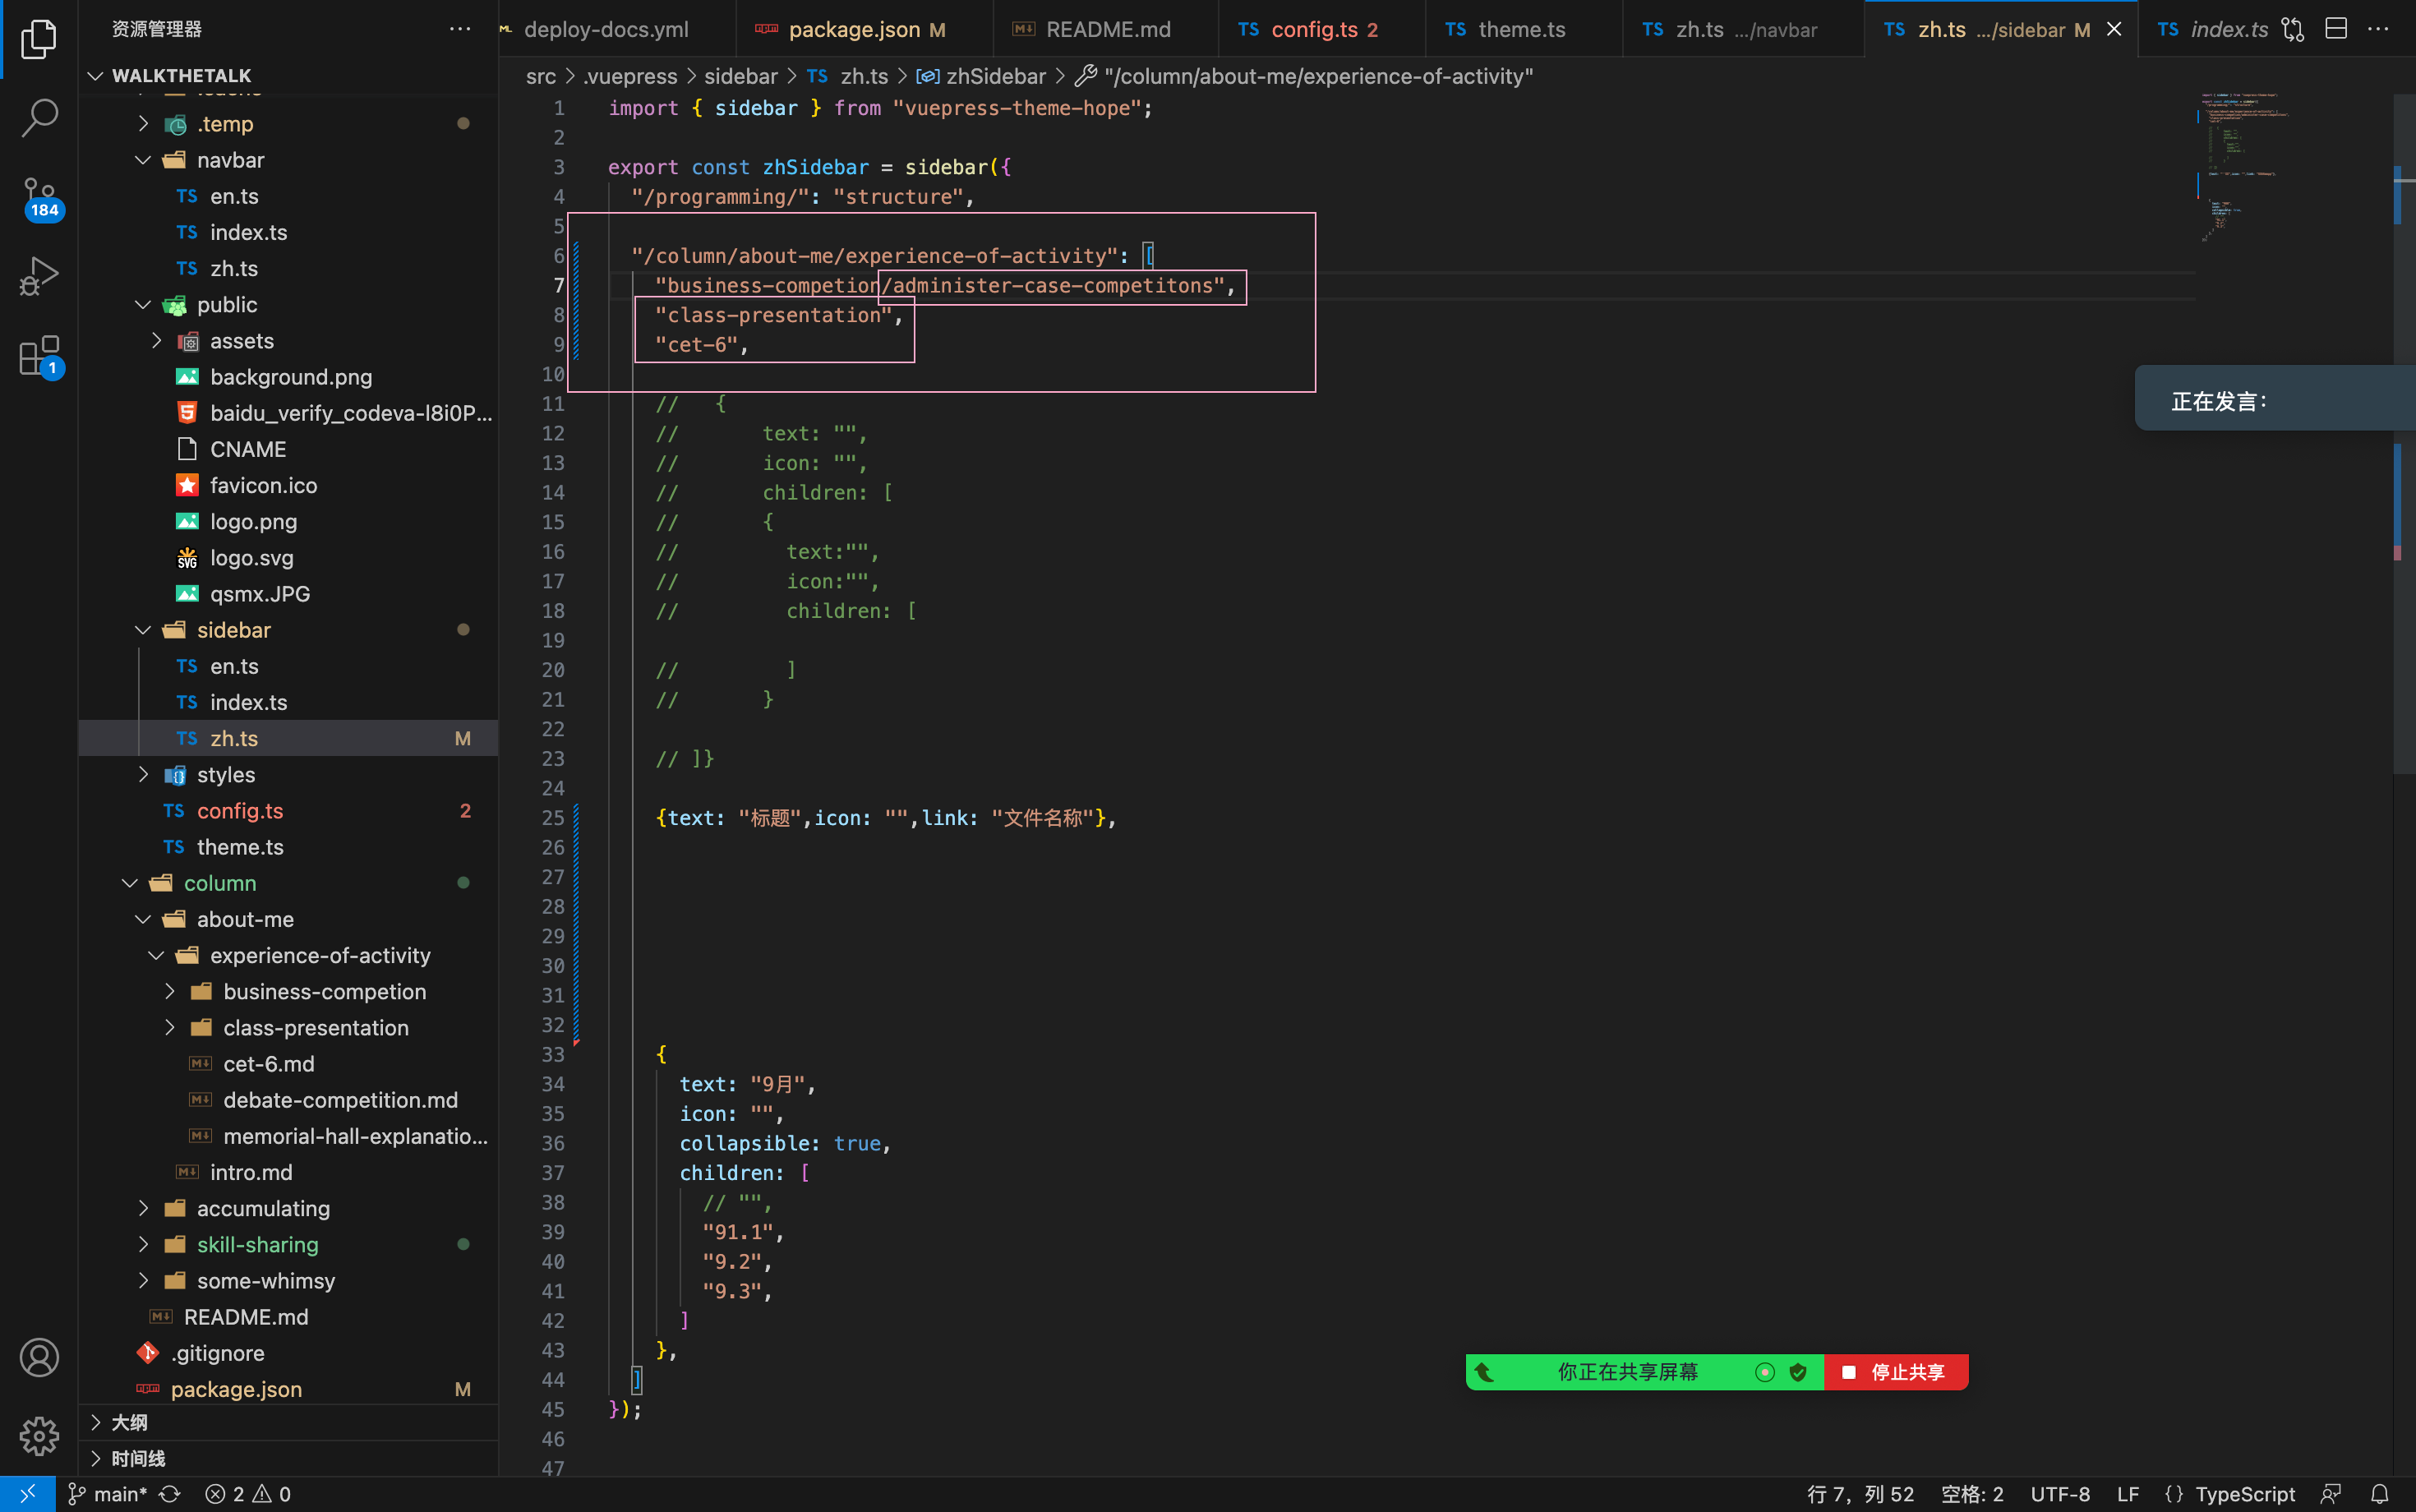Switch to package.json tab
Image resolution: width=2416 pixels, height=1512 pixels.
click(x=865, y=29)
